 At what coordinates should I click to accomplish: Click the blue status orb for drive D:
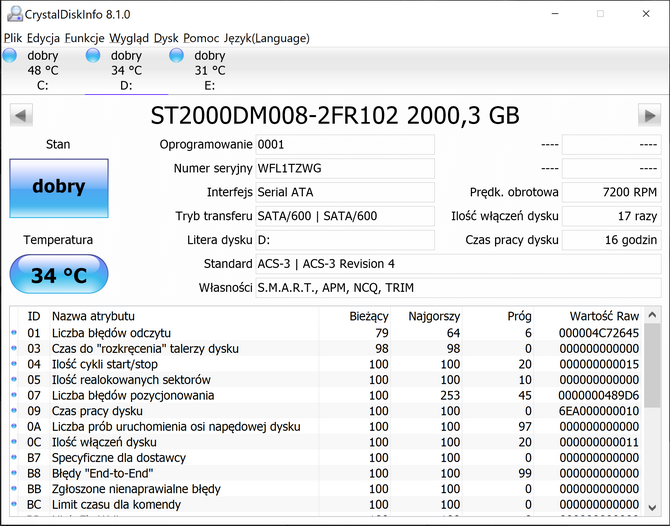tap(93, 56)
